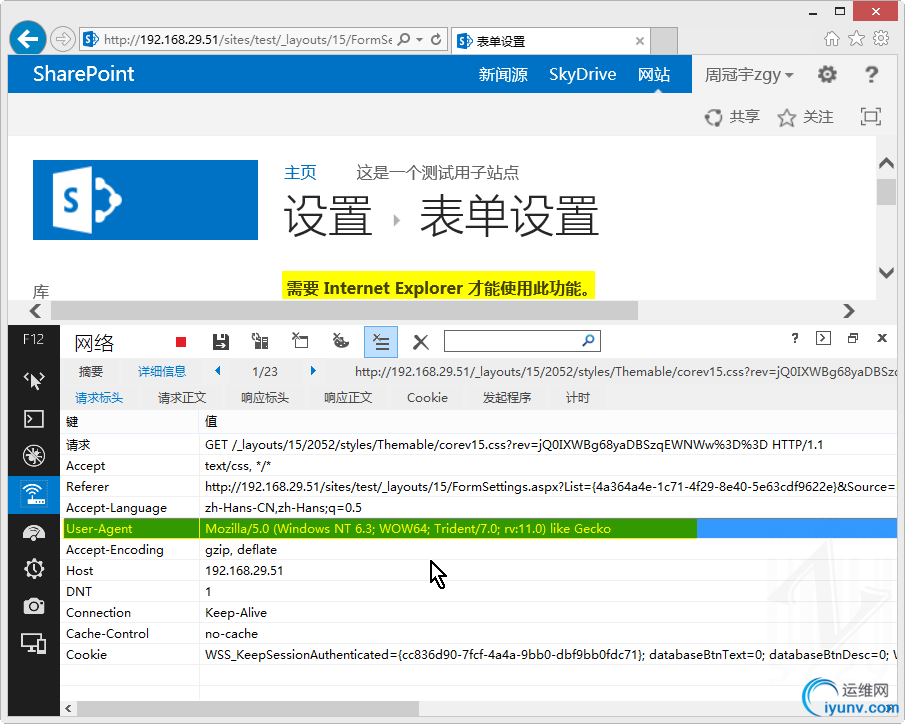The width and height of the screenshot is (905, 724).
Task: Click the address bar search magnifier icon
Action: coord(404,39)
